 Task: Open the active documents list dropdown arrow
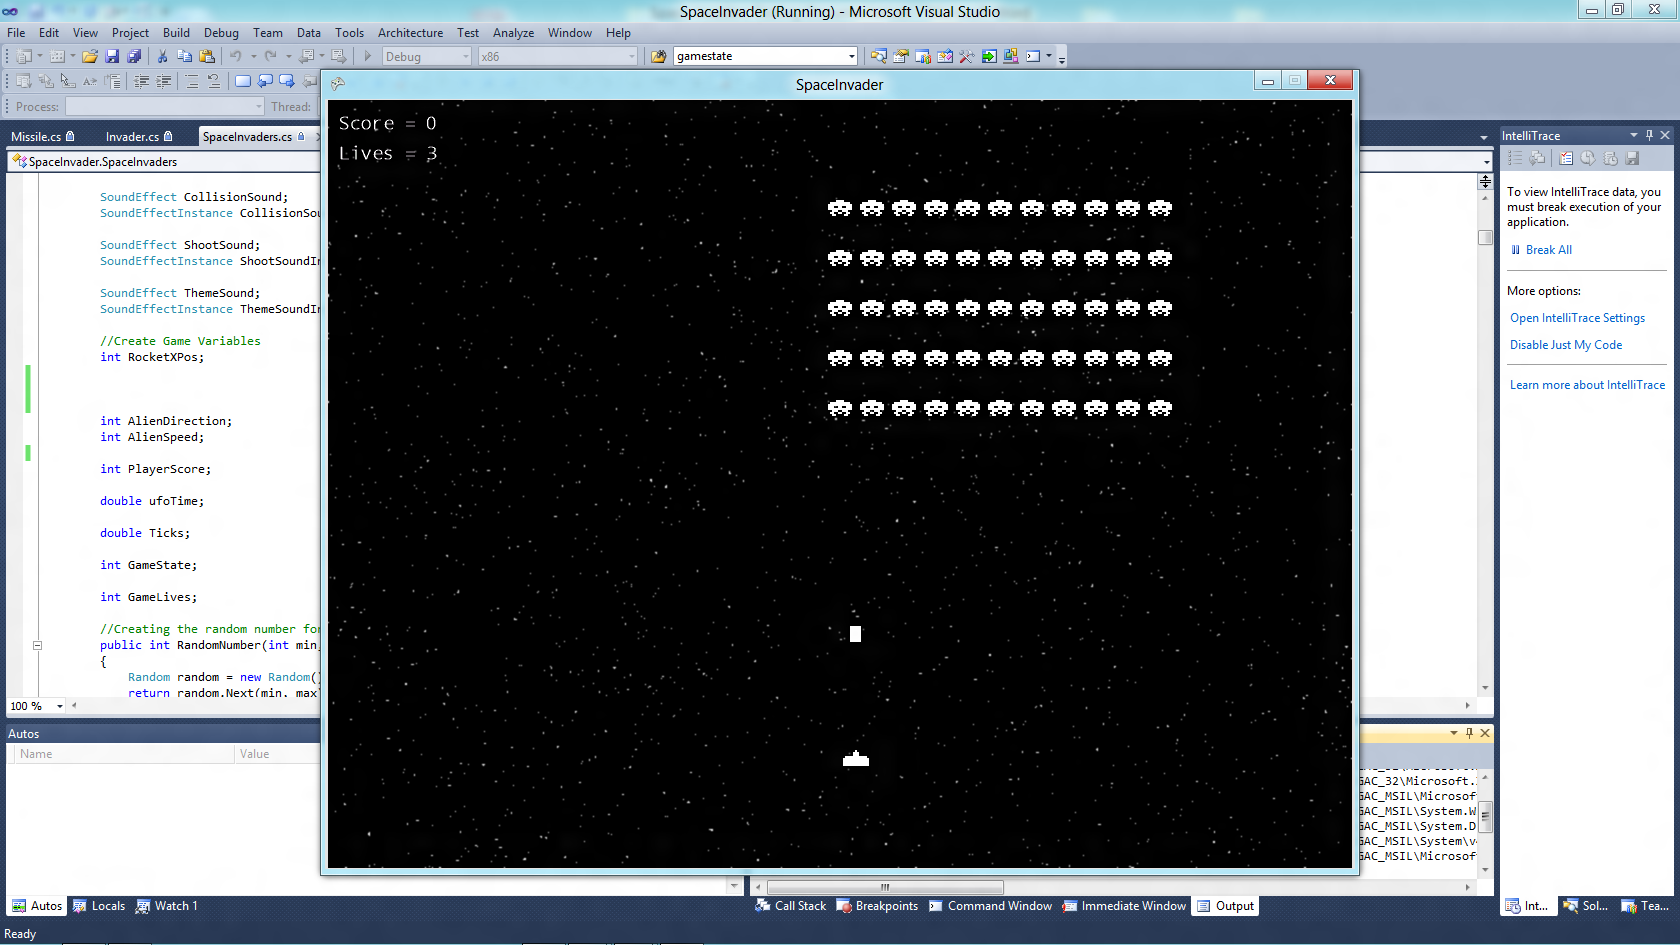[x=1483, y=136]
